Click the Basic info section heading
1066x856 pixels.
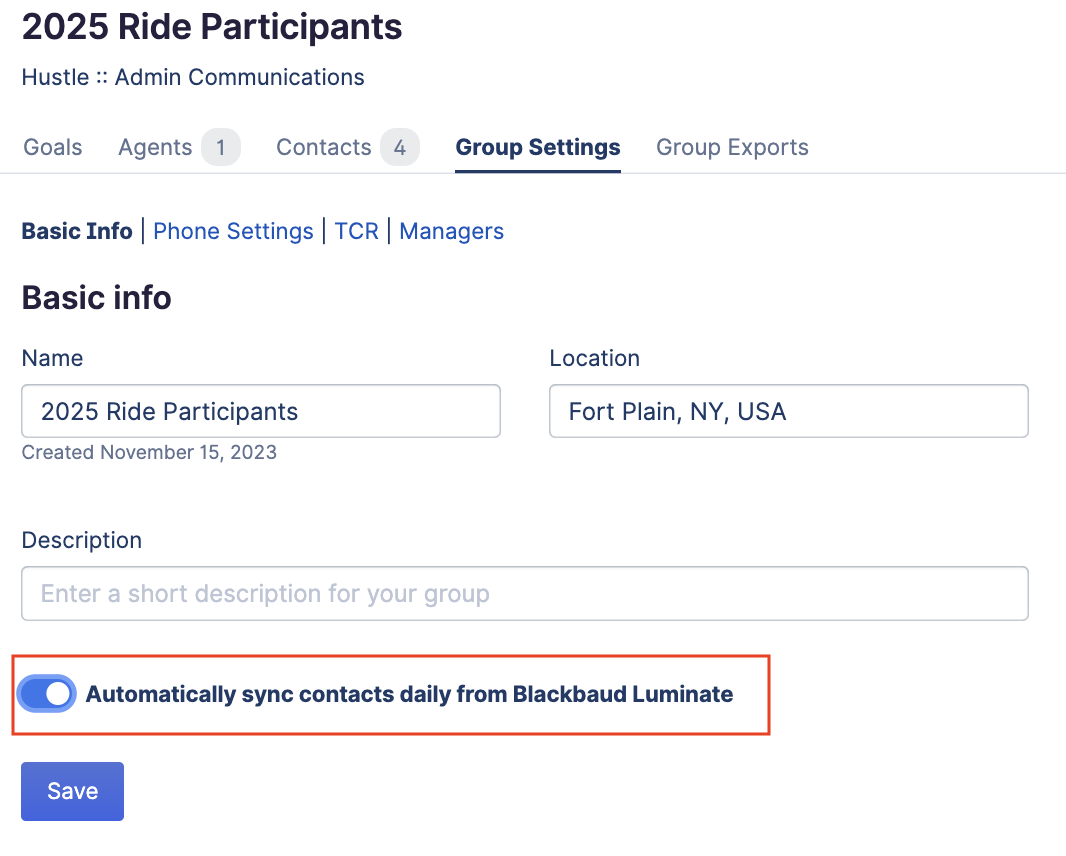[x=97, y=297]
